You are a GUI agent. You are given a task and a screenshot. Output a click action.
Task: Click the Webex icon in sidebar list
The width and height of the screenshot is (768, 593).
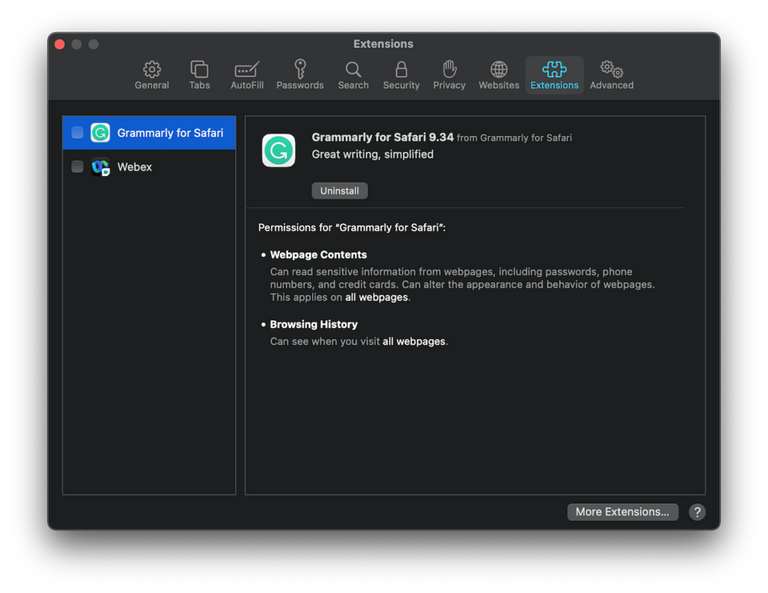coord(100,167)
